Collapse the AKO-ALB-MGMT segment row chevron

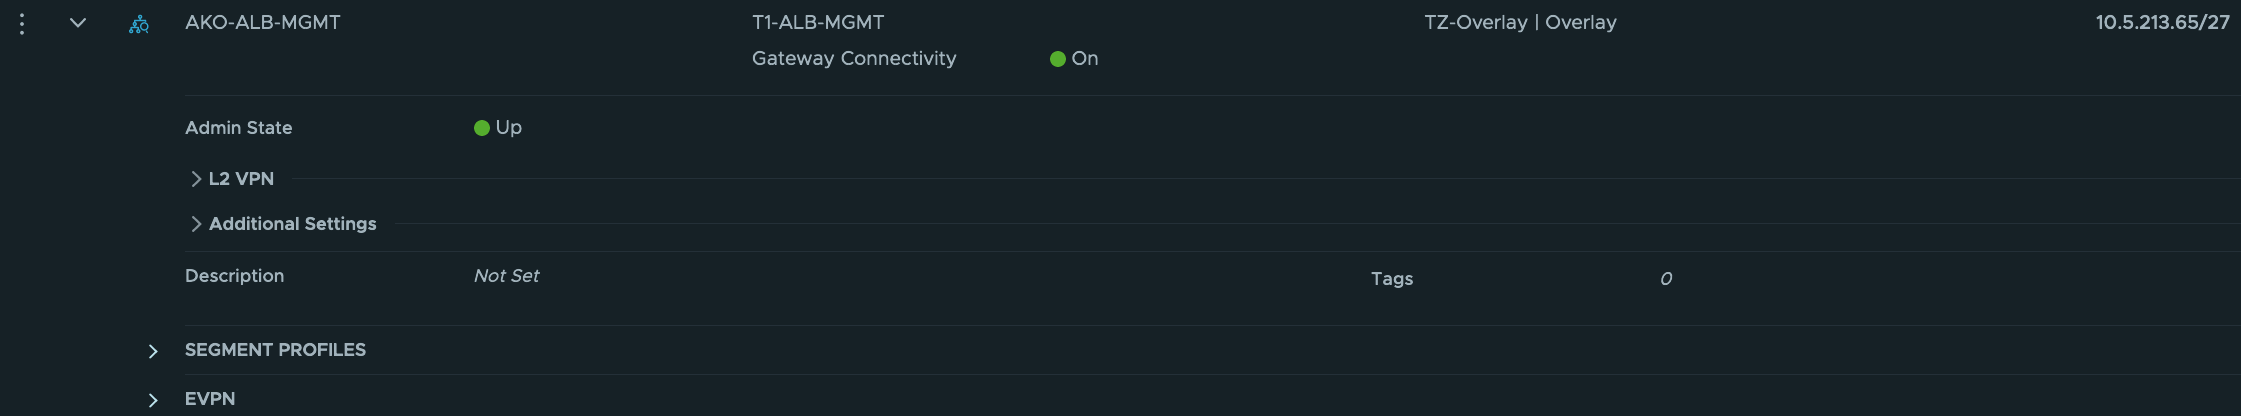pyautogui.click(x=78, y=23)
